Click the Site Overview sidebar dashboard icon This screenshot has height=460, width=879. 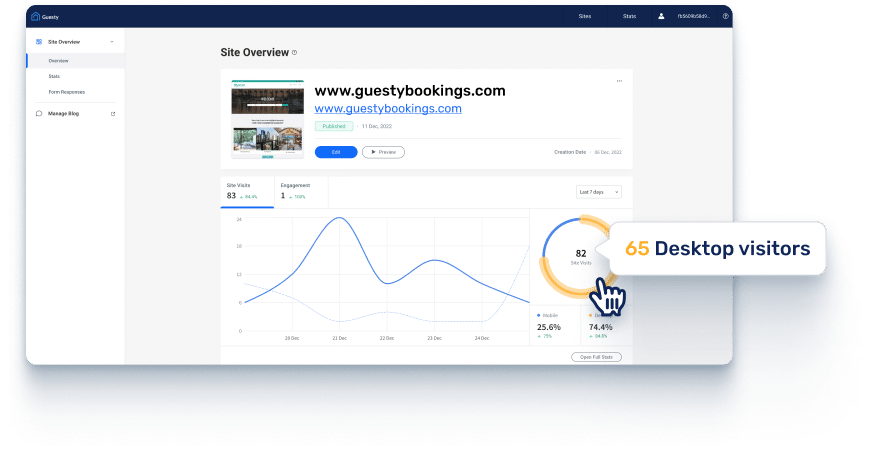tap(39, 41)
